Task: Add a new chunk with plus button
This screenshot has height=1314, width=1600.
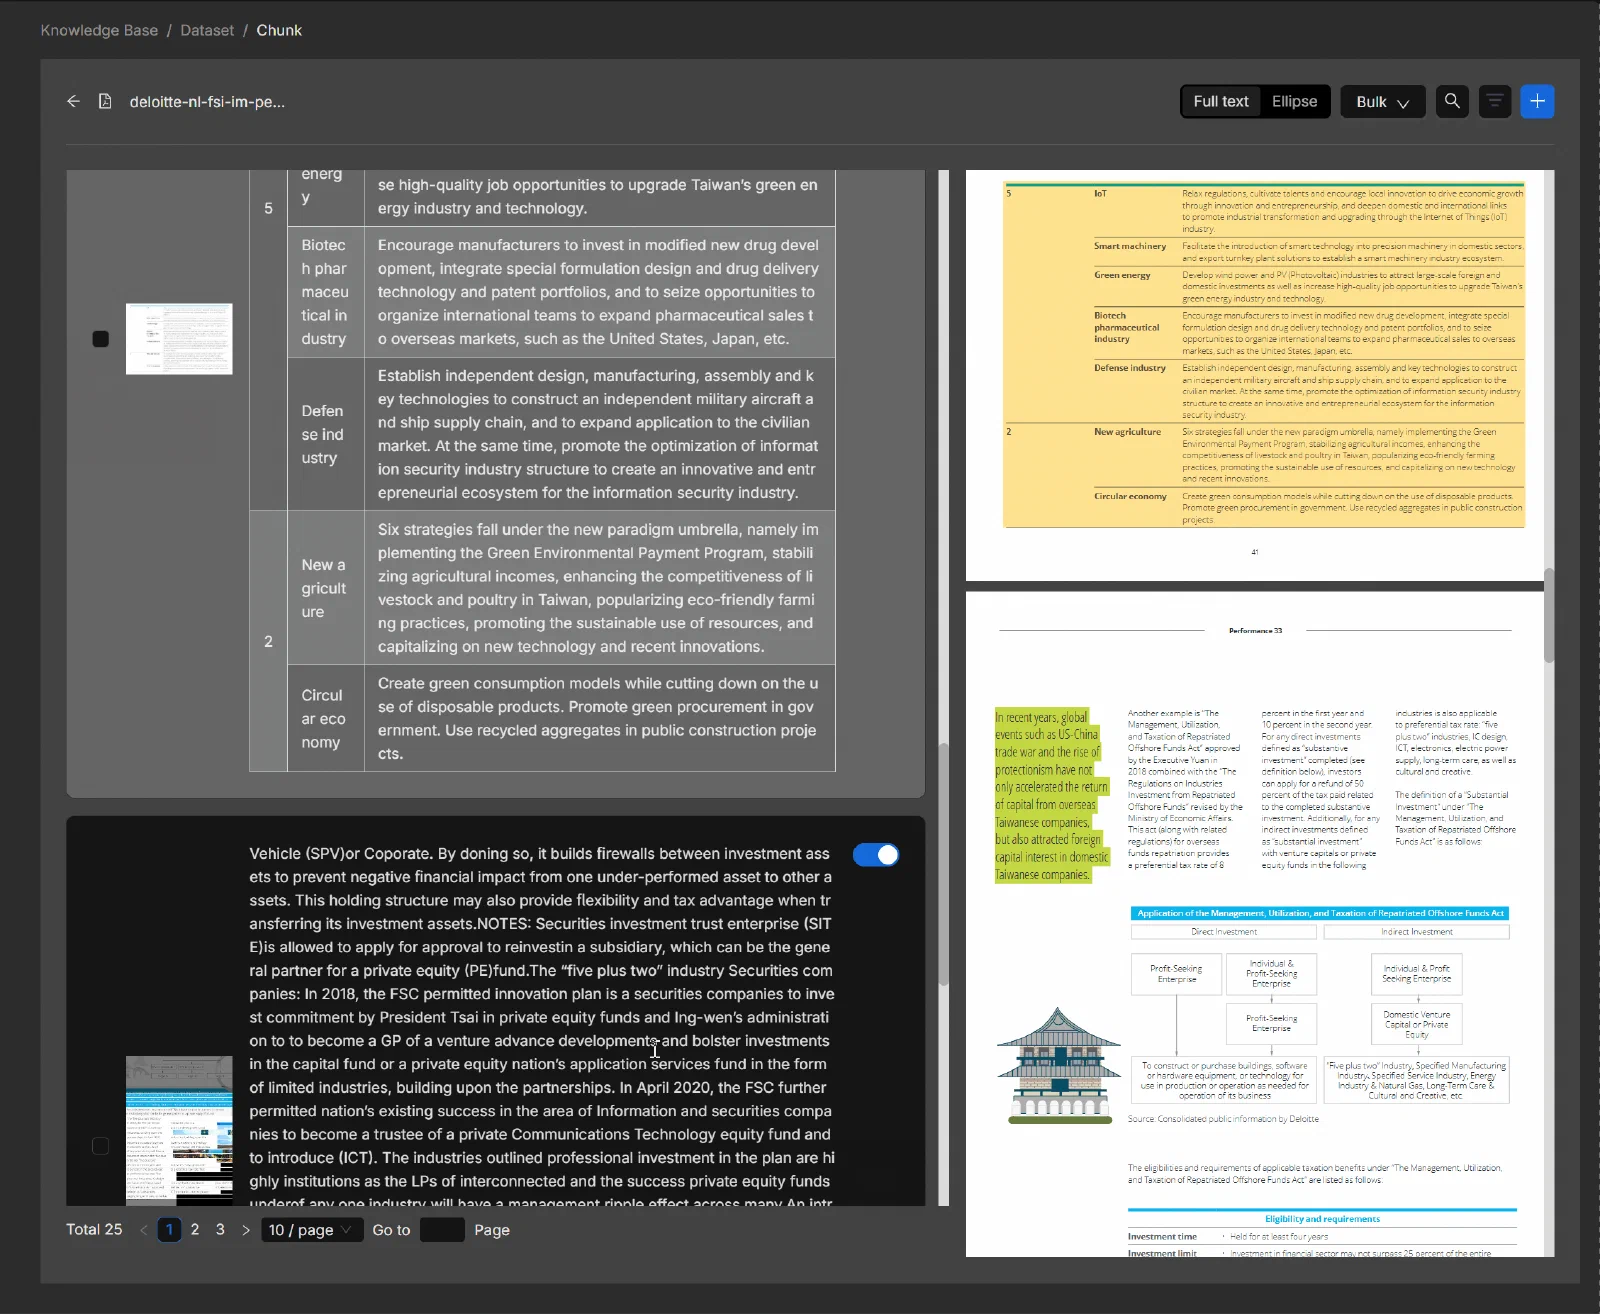Action: [x=1537, y=101]
